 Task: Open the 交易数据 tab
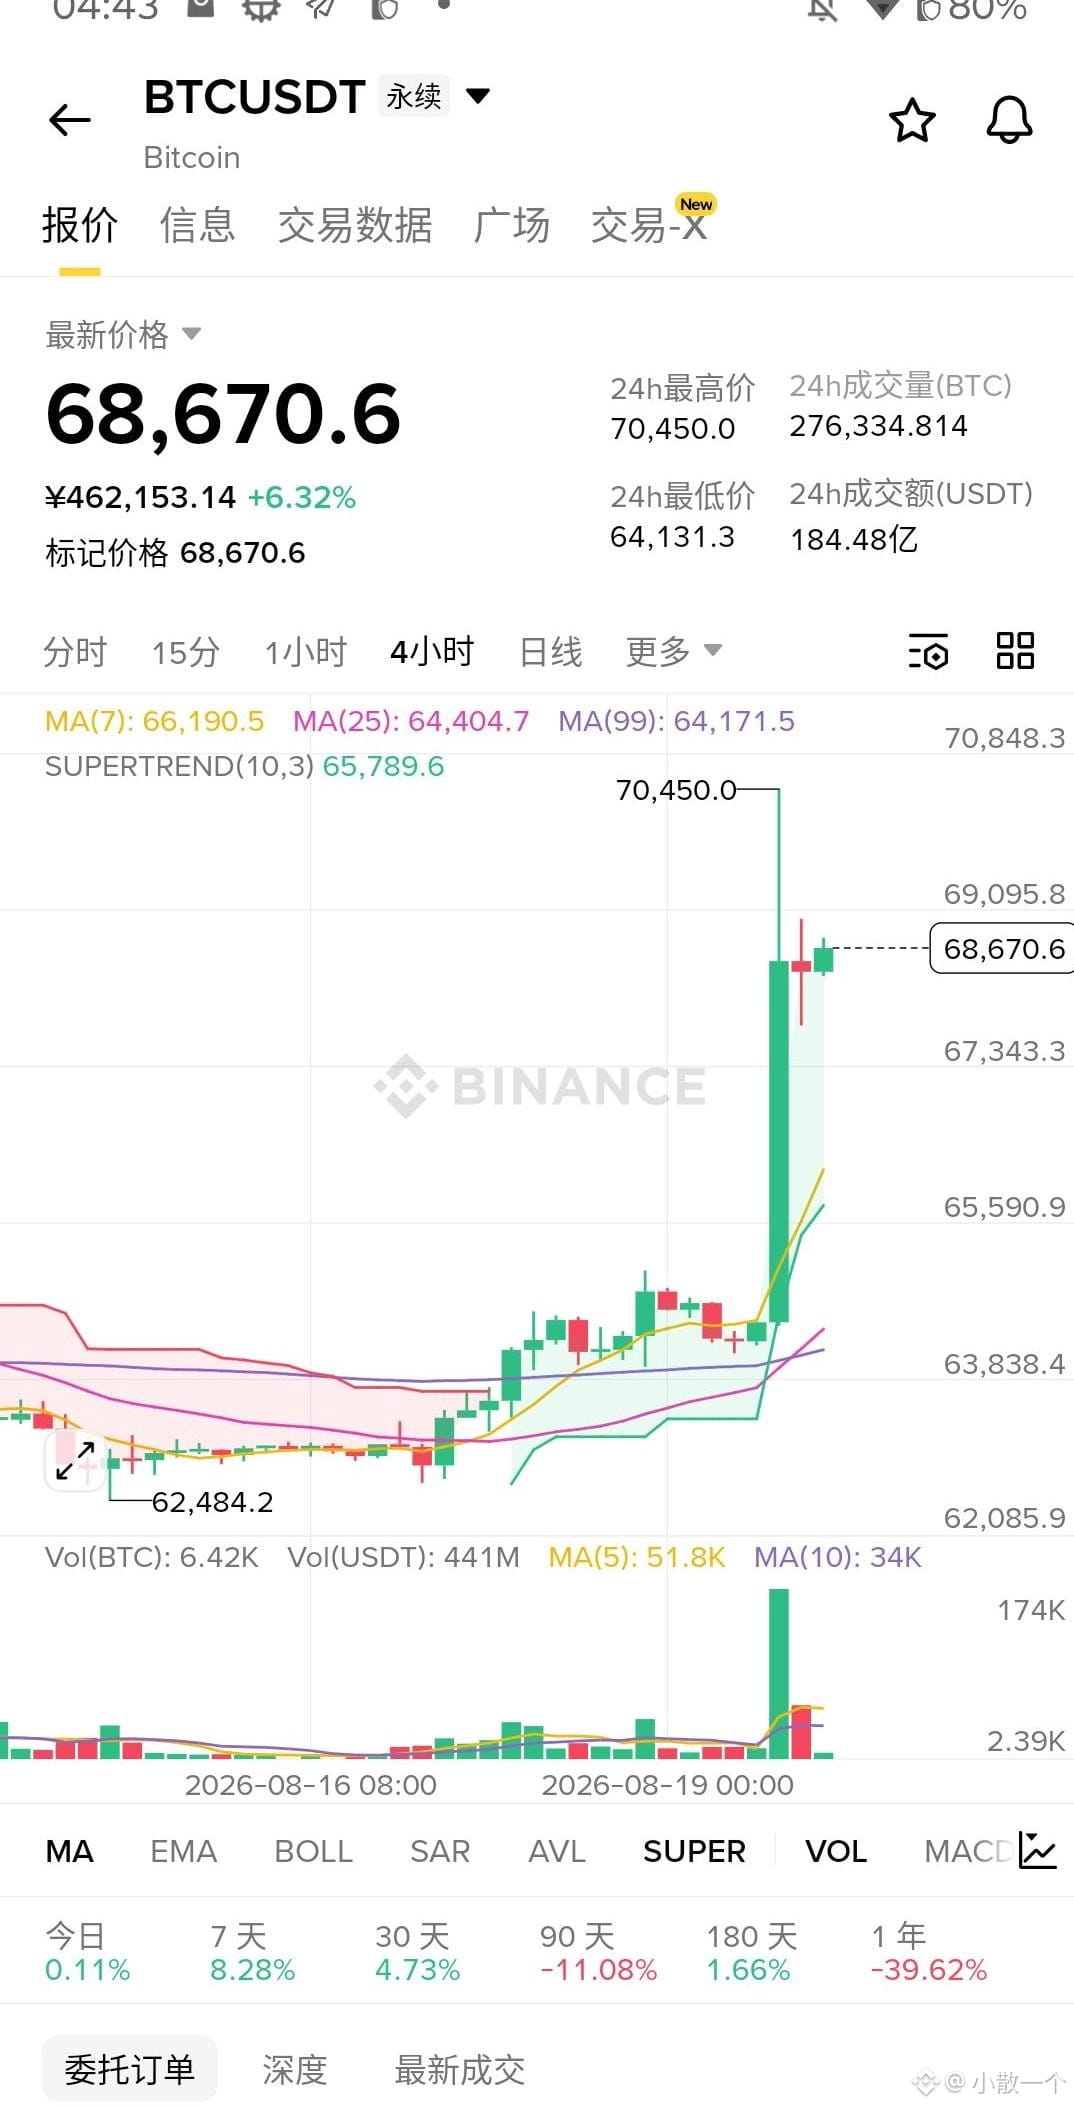pyautogui.click(x=355, y=225)
